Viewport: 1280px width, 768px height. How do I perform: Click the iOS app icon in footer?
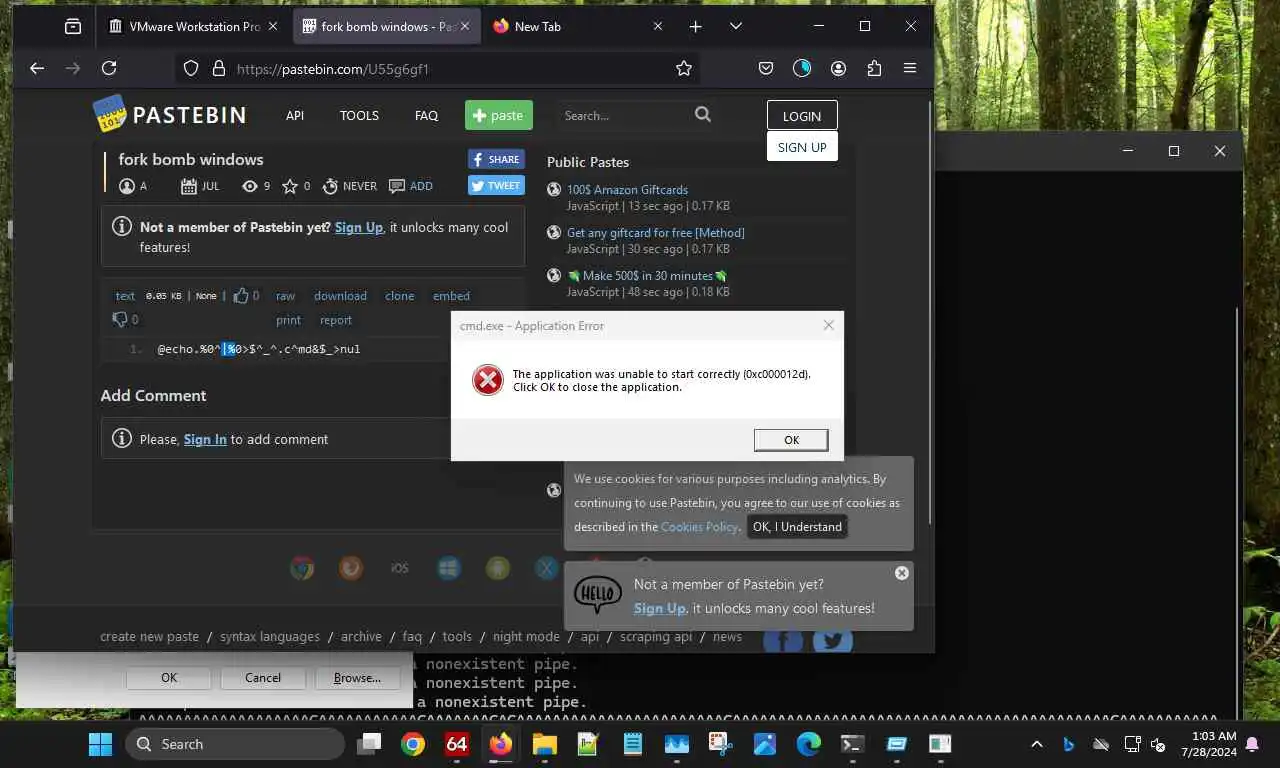coord(400,568)
